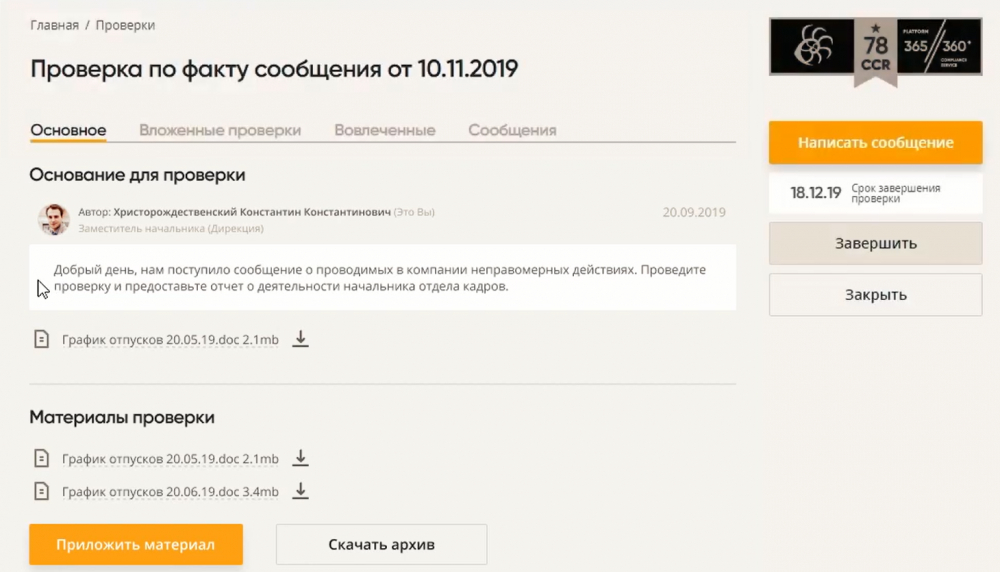This screenshot has height=572, width=1000.
Task: Go back to Проверки via breadcrumb
Action: coord(125,25)
